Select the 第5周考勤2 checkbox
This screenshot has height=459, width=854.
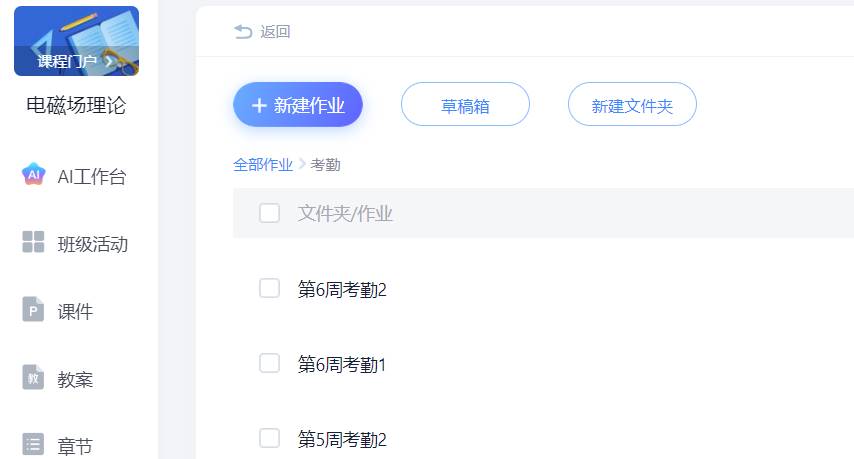coord(269,438)
